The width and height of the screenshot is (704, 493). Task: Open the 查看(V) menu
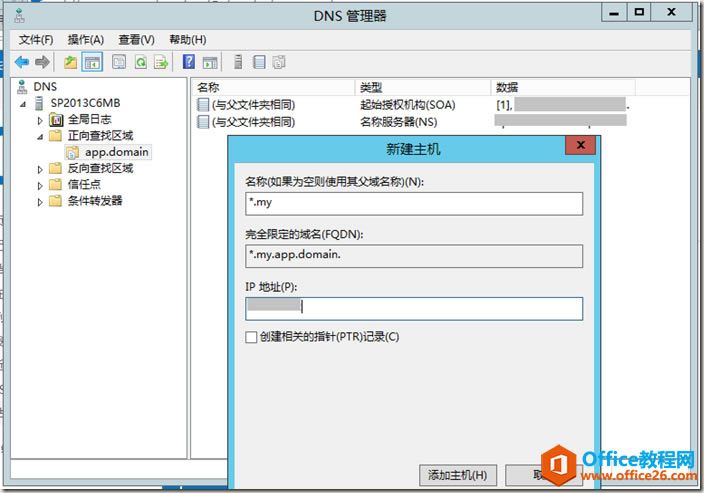tap(136, 40)
